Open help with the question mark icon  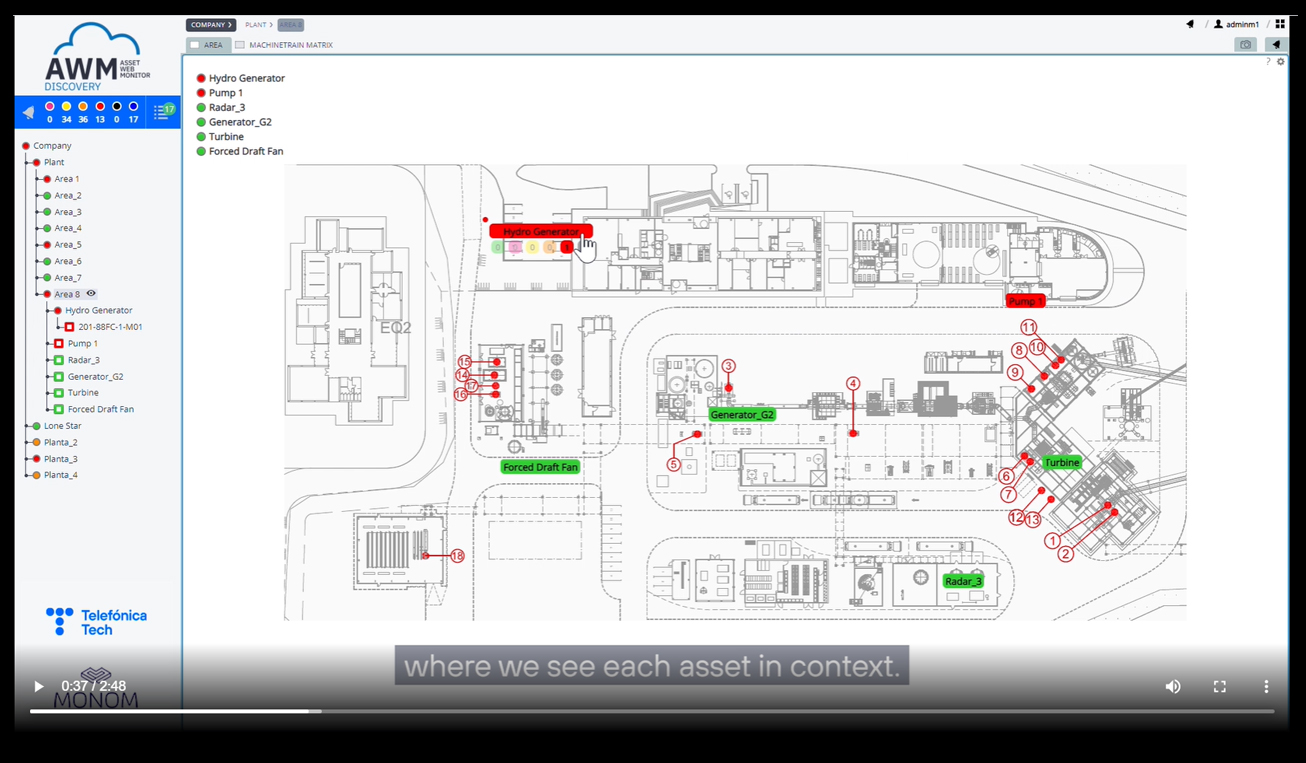(1268, 62)
